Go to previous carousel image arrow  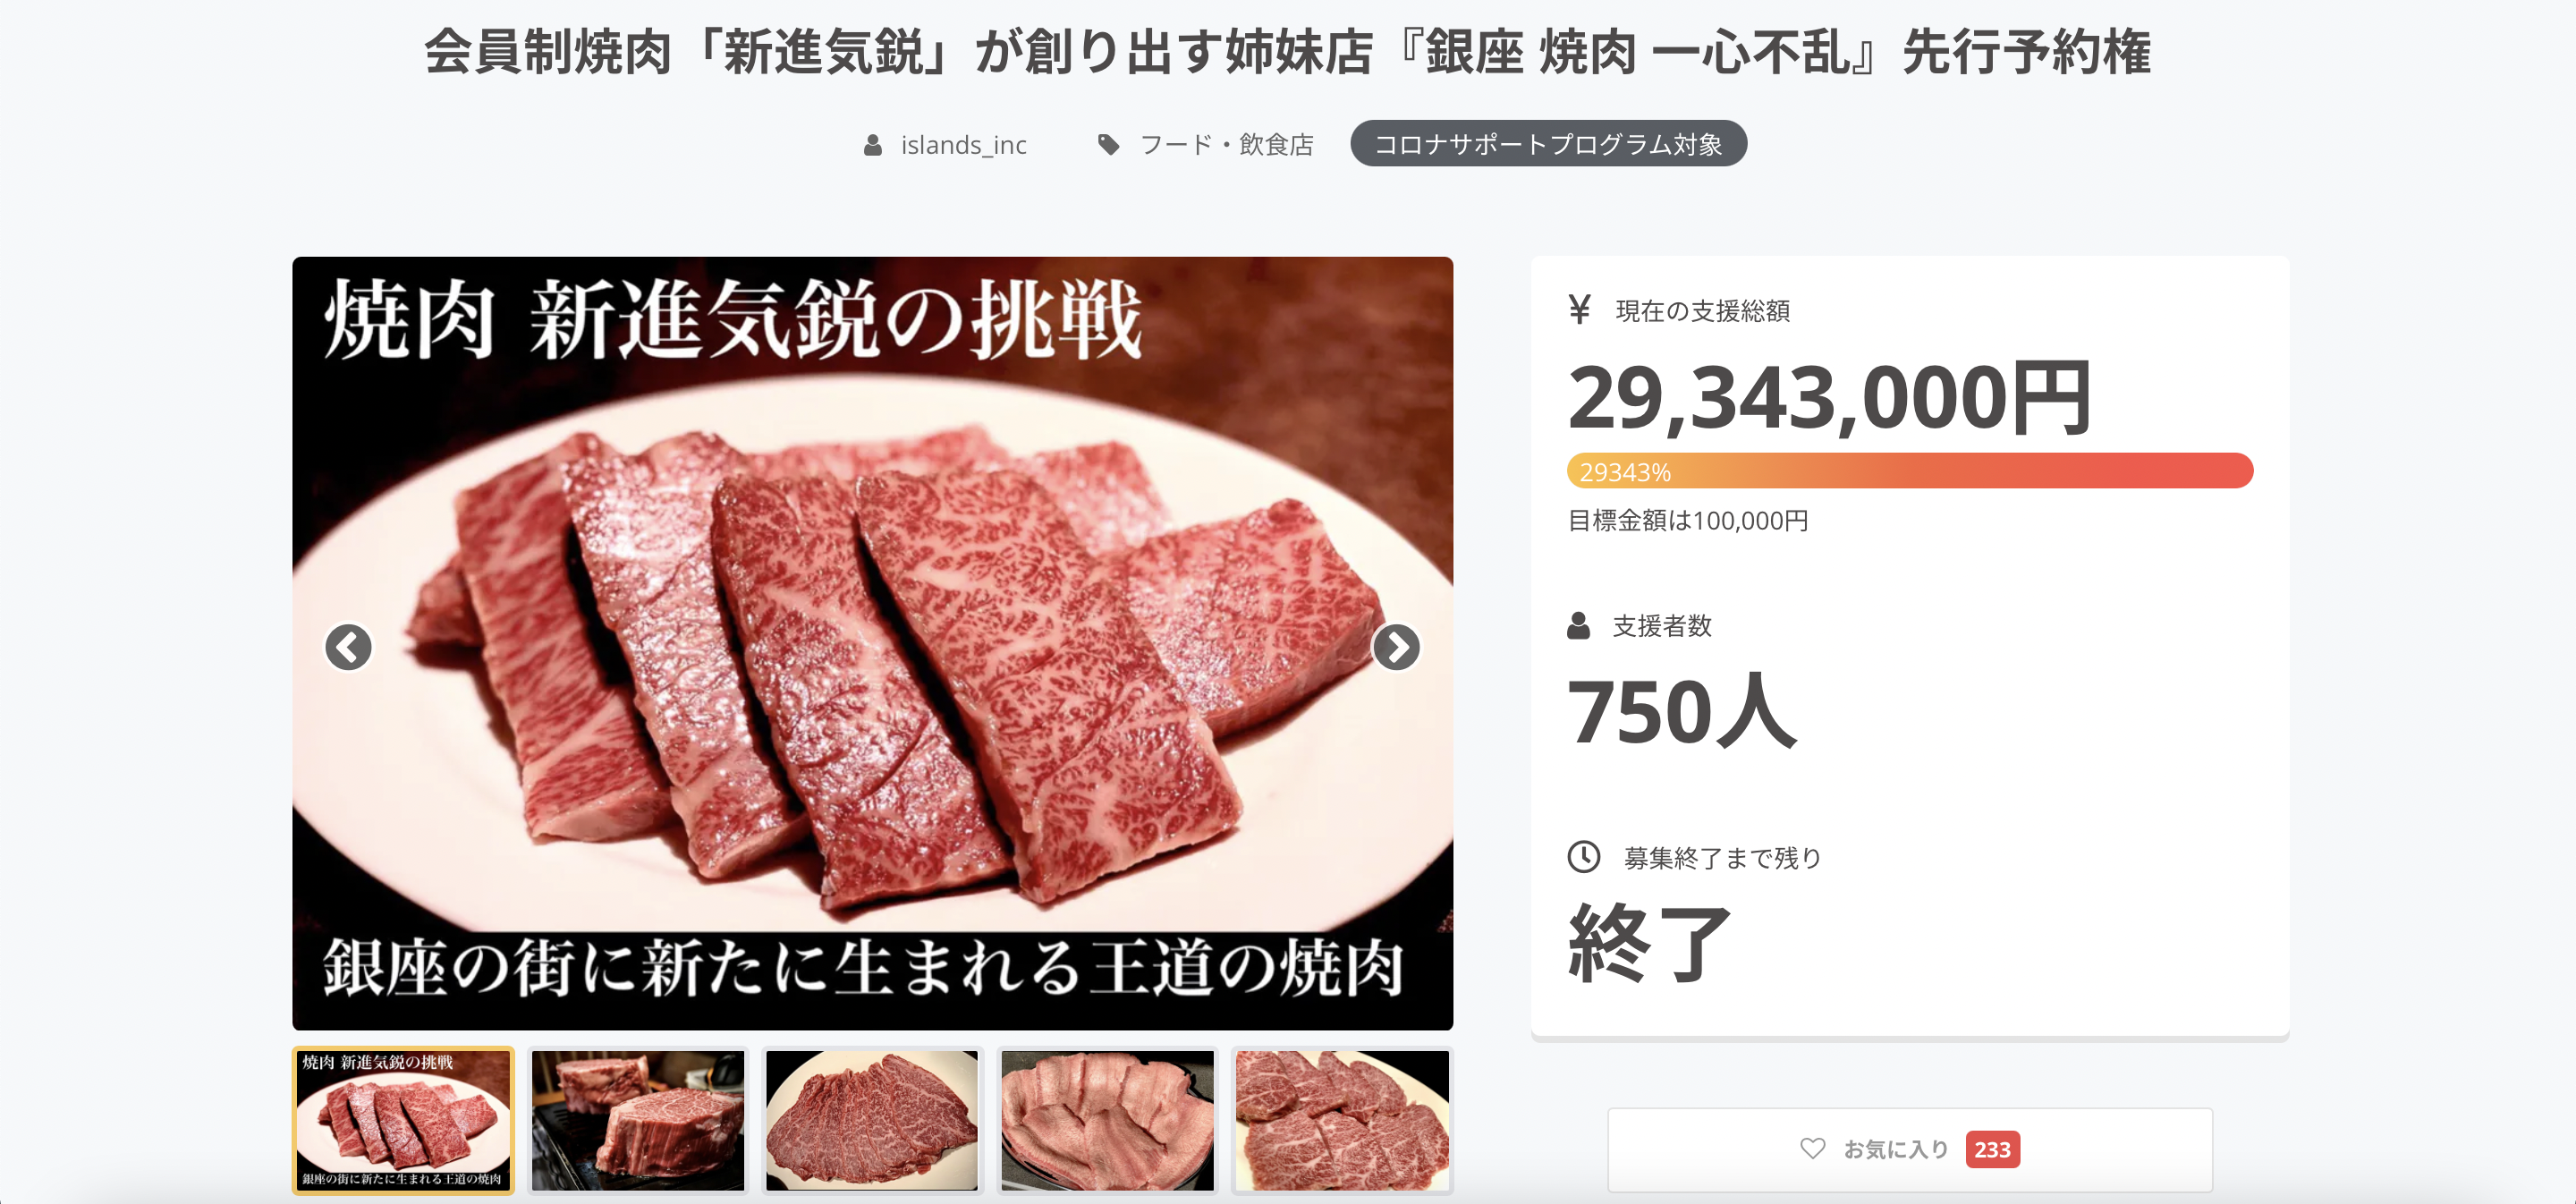pyautogui.click(x=348, y=648)
